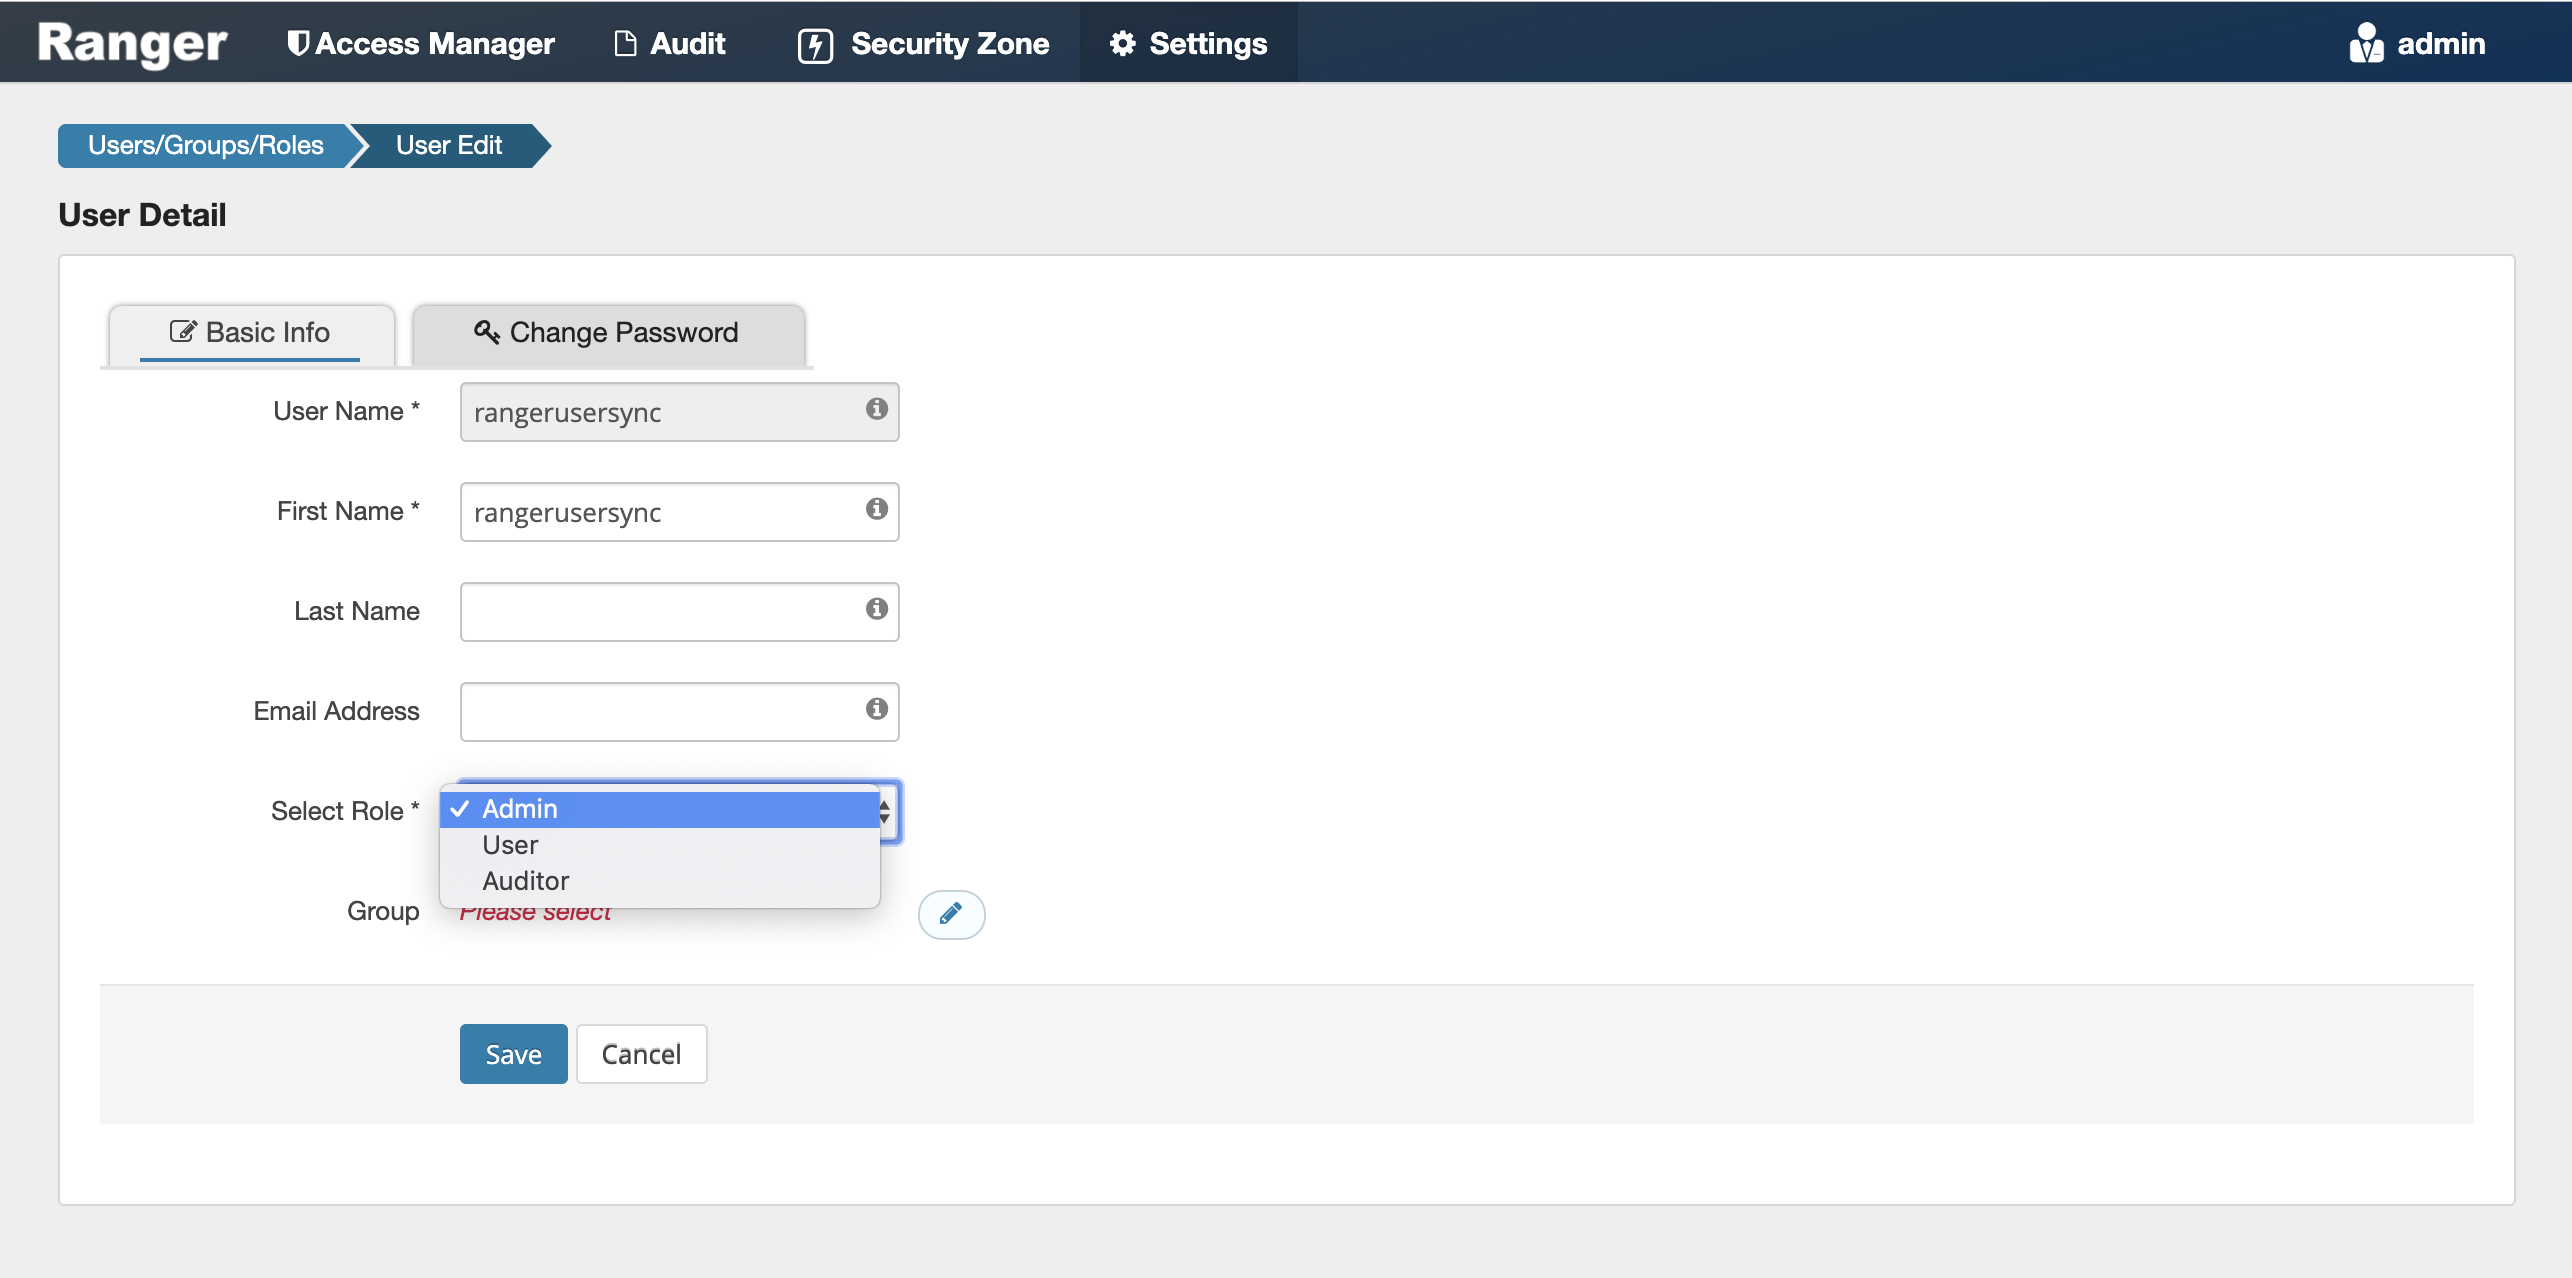Click the User Name info icon
2572x1278 pixels.
coord(876,409)
